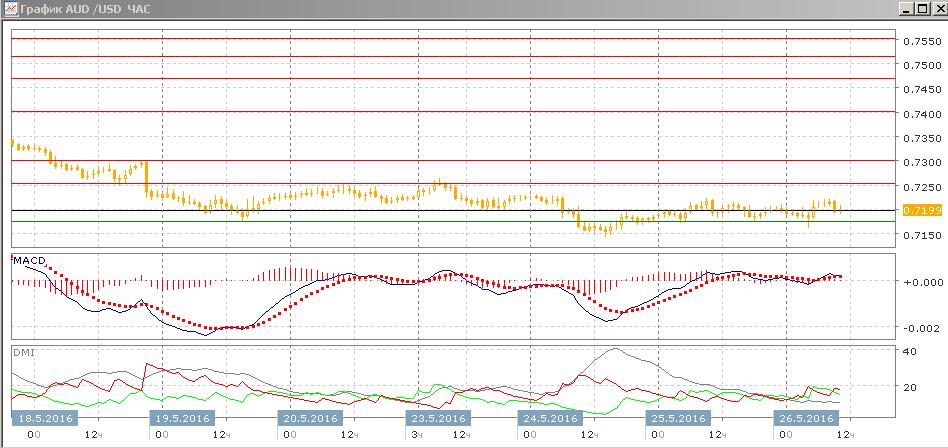
Task: Select the 18.5.2016 date marker
Action: coord(43,418)
